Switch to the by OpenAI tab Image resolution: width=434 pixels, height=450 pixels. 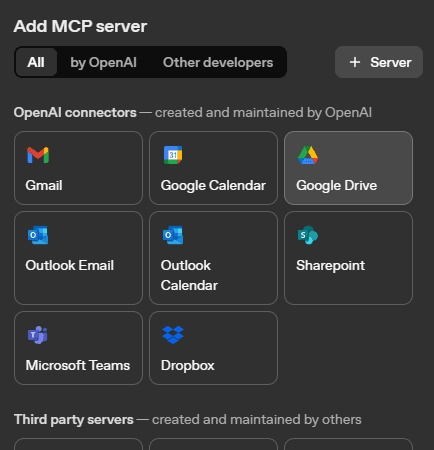click(x=103, y=62)
